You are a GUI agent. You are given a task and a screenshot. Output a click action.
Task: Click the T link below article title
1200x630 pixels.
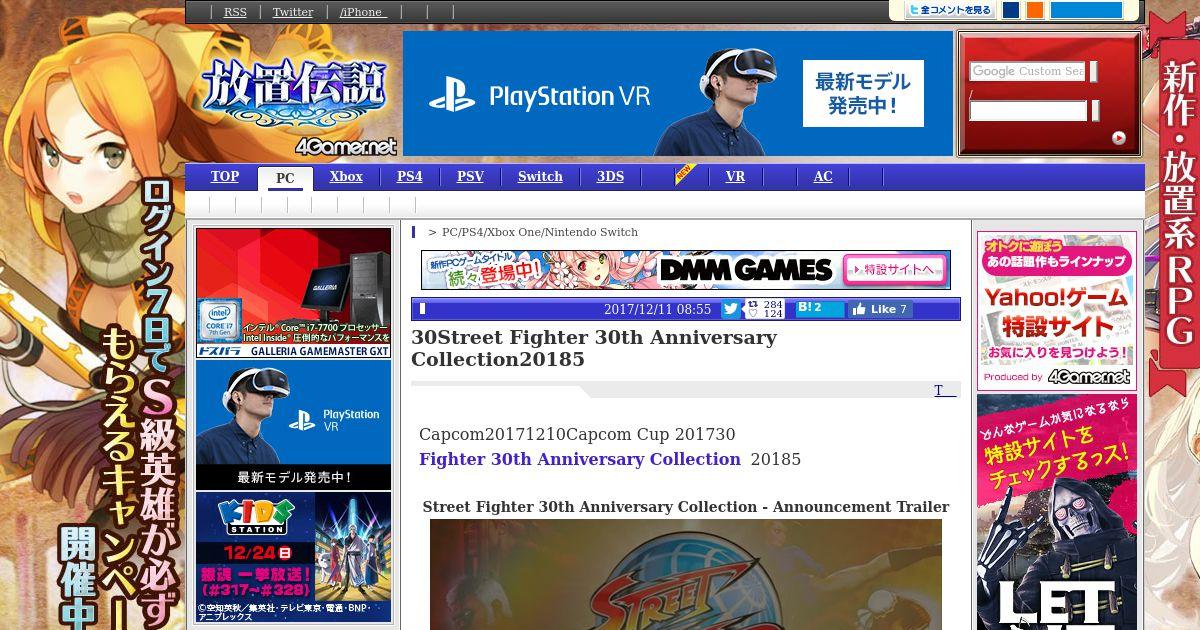[945, 391]
